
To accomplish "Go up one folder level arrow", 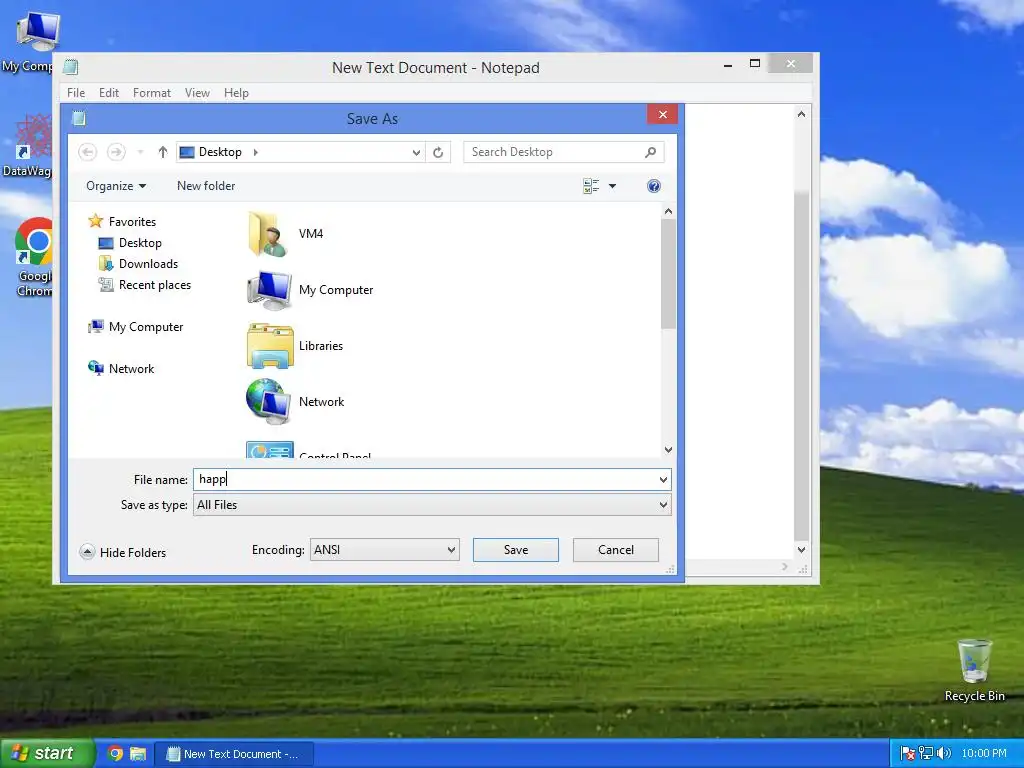I will tap(163, 152).
